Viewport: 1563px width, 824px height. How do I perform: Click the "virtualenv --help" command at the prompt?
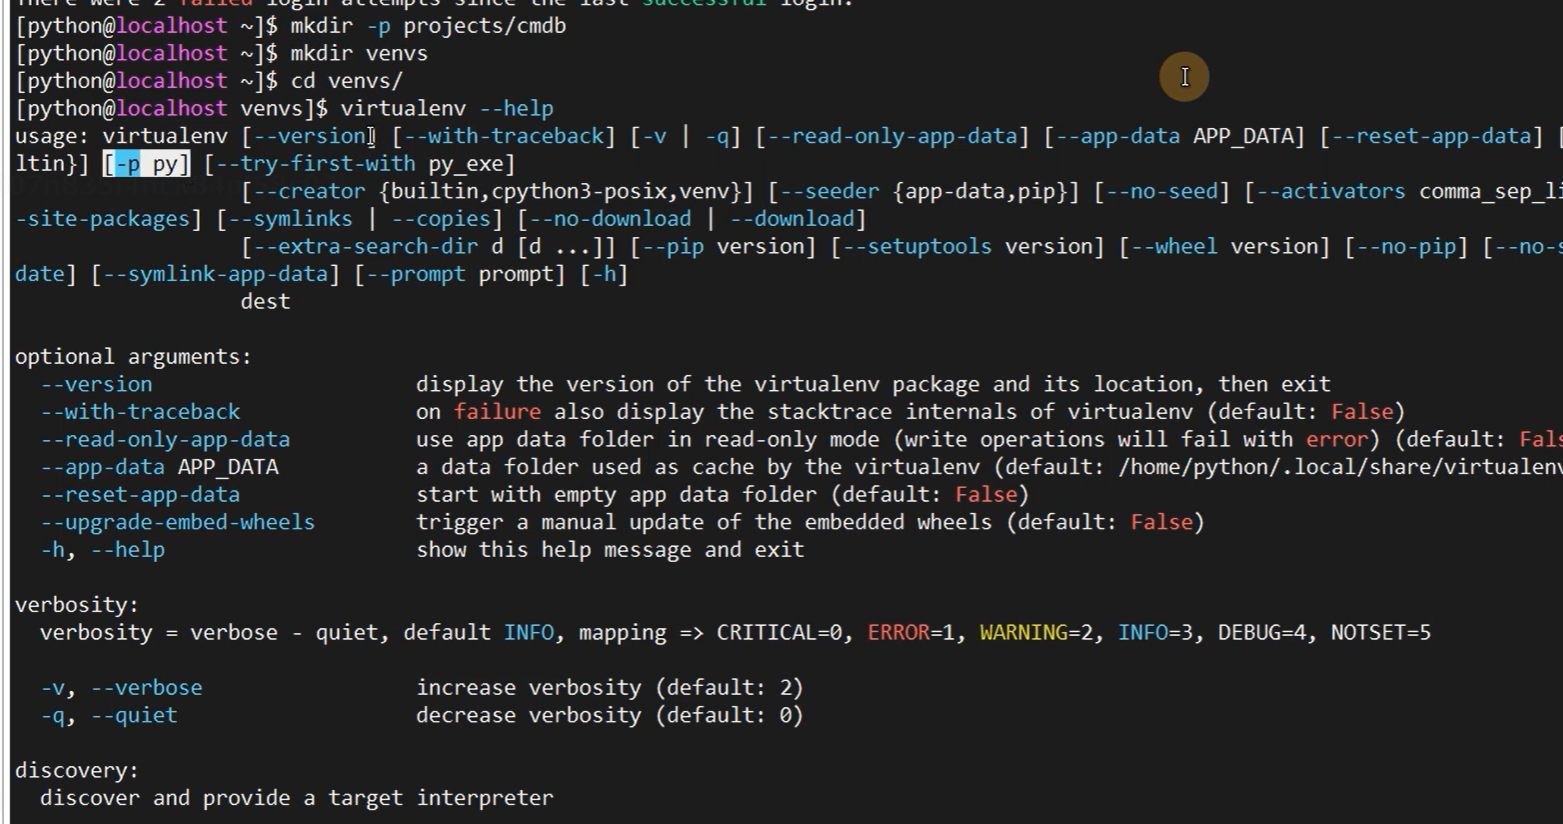tap(446, 109)
